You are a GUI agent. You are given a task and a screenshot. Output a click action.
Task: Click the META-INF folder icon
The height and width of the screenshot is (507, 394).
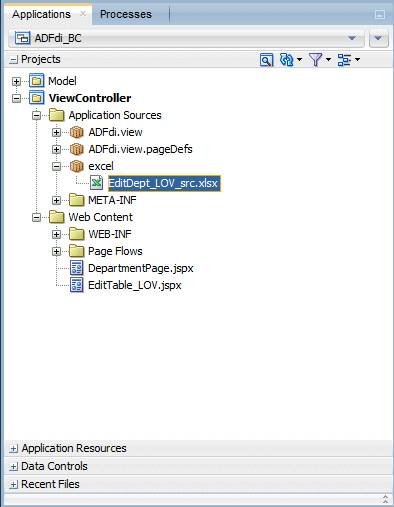[x=76, y=200]
